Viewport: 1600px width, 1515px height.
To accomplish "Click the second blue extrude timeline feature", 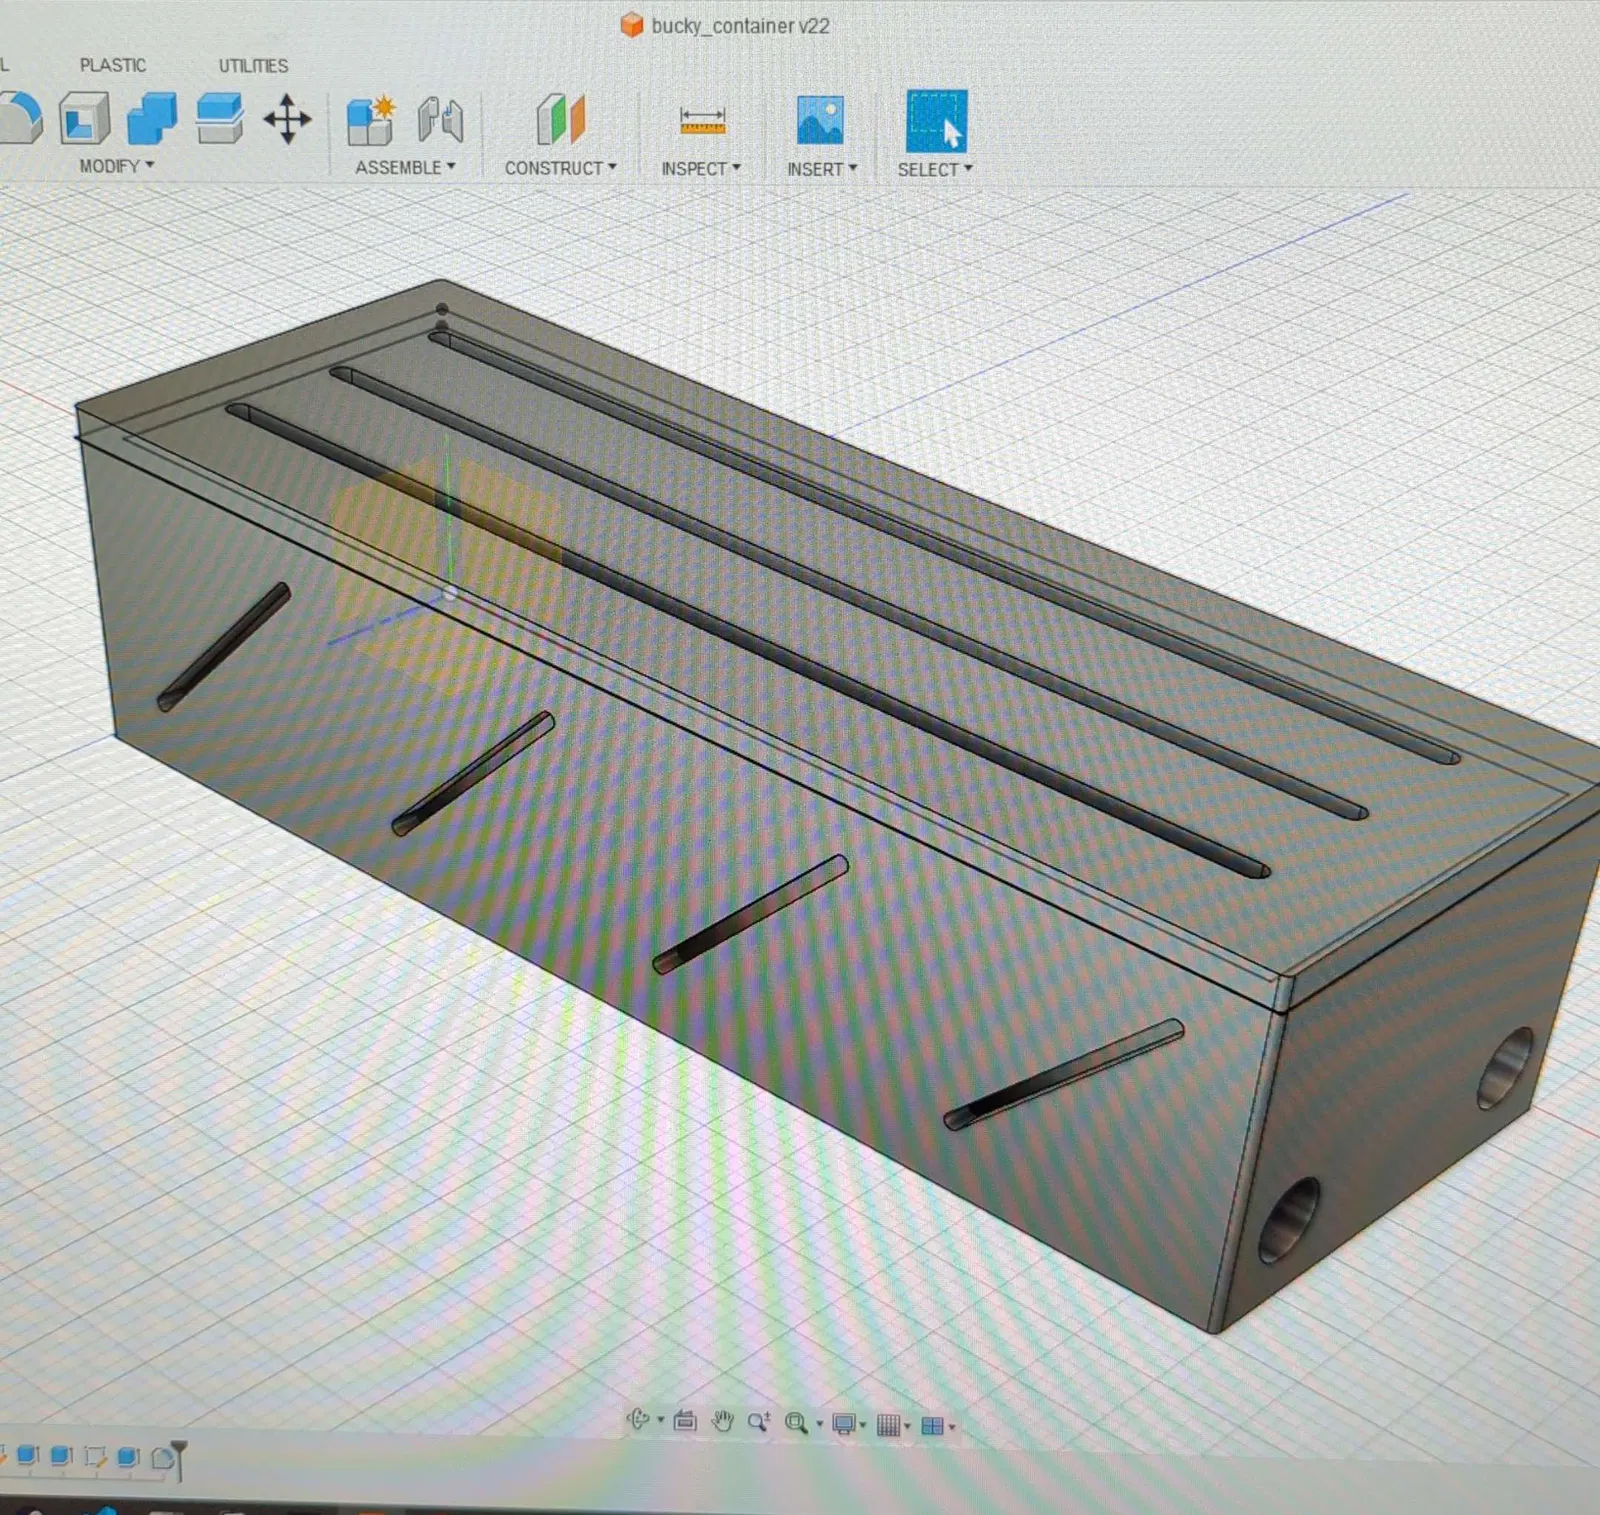I will click(x=62, y=1456).
